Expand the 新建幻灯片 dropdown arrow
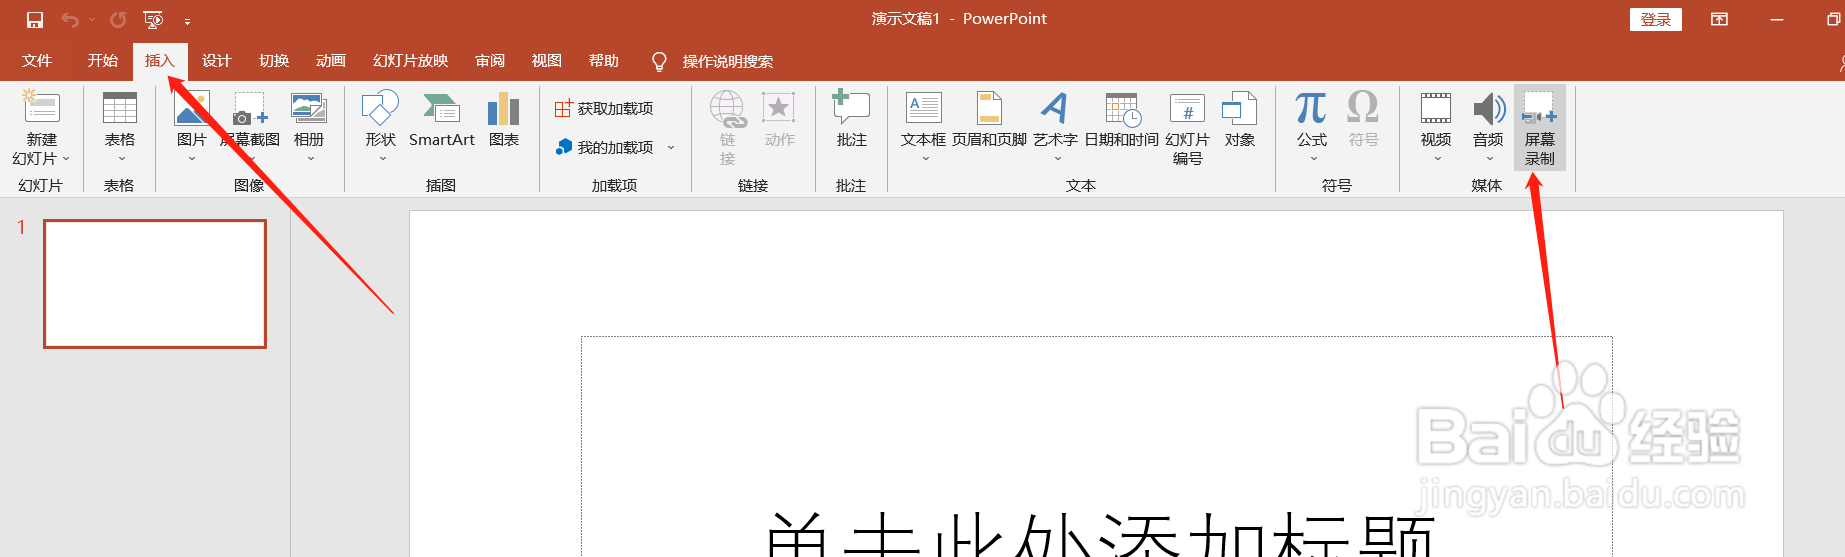 pyautogui.click(x=66, y=159)
